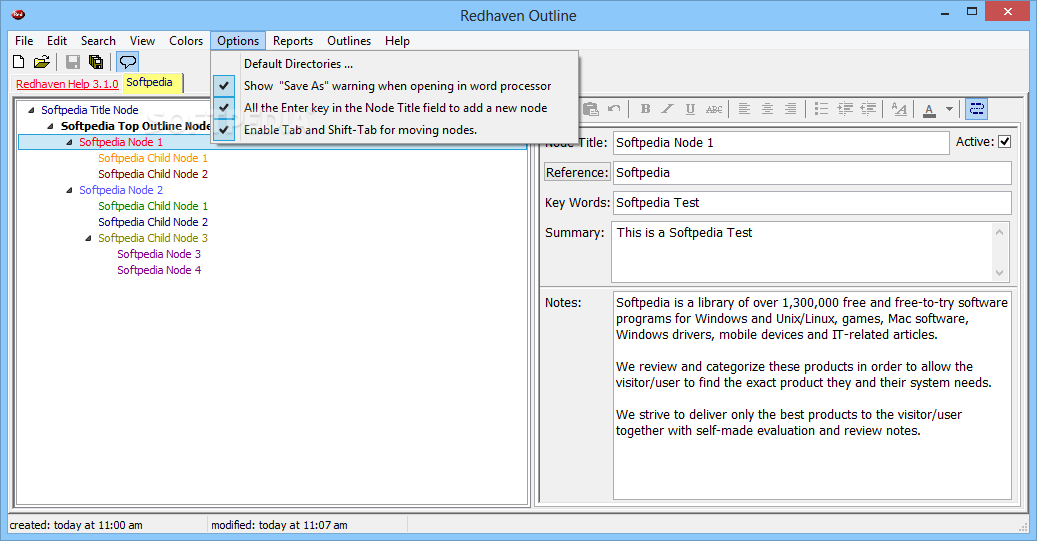The image size is (1037, 541).
Task: Uncheck the Active checkbox
Action: (1004, 142)
